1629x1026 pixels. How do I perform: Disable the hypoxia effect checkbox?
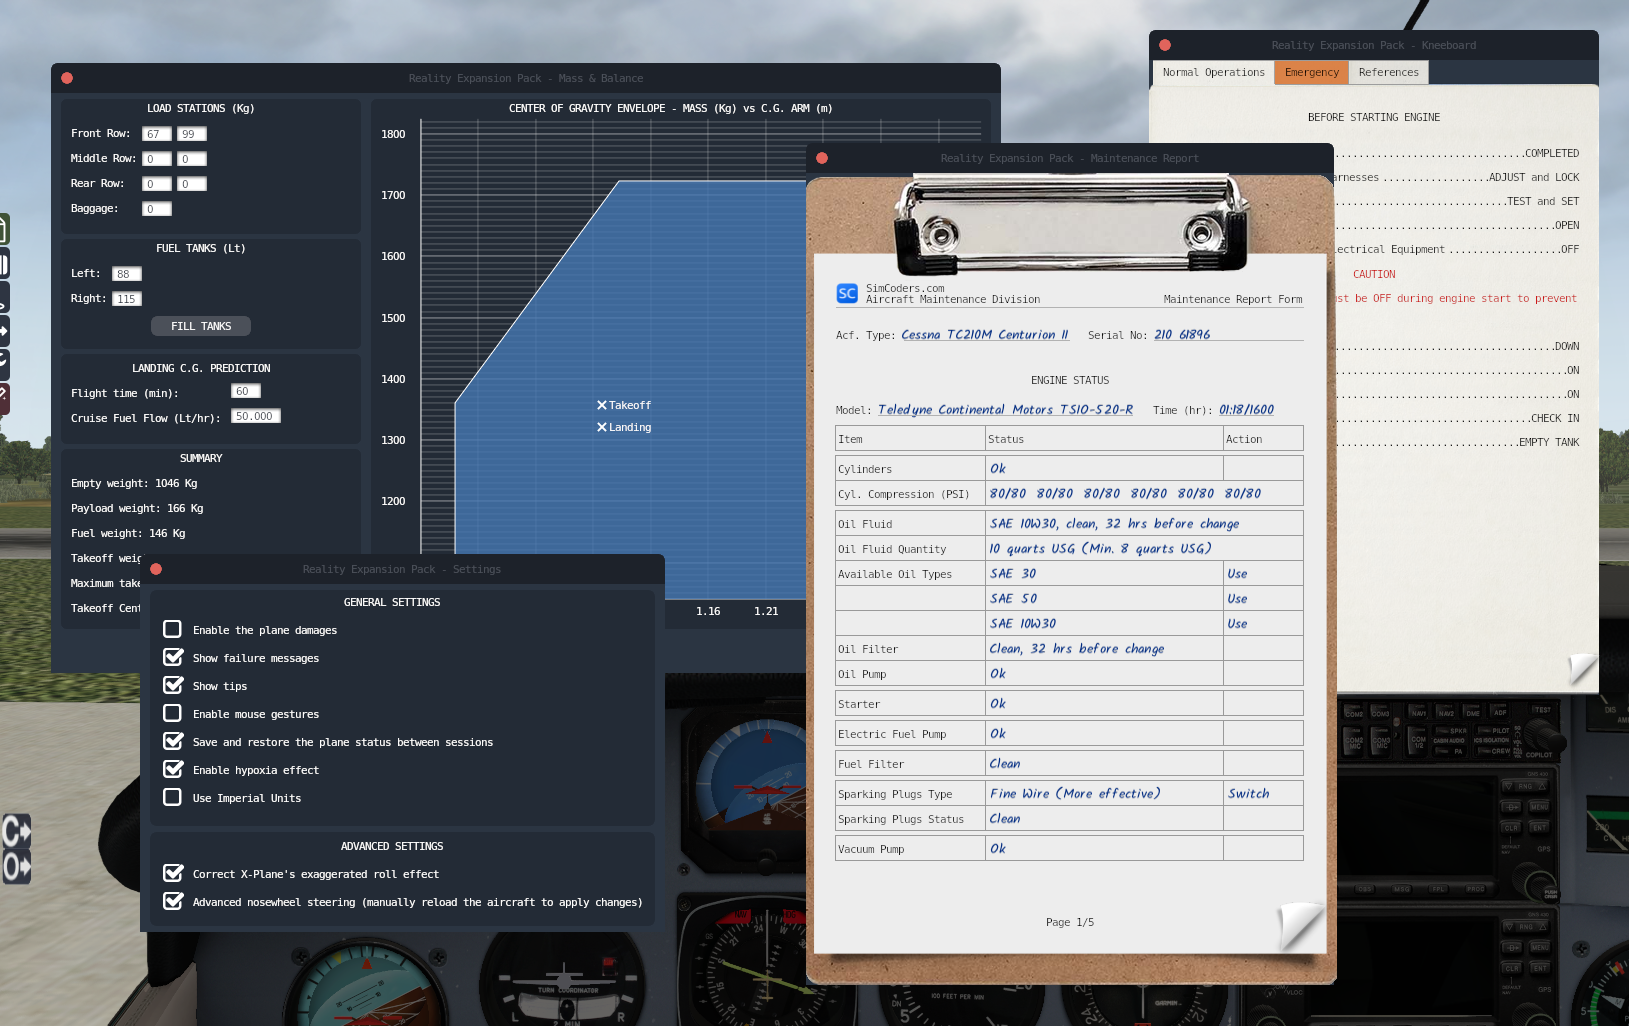coord(173,769)
